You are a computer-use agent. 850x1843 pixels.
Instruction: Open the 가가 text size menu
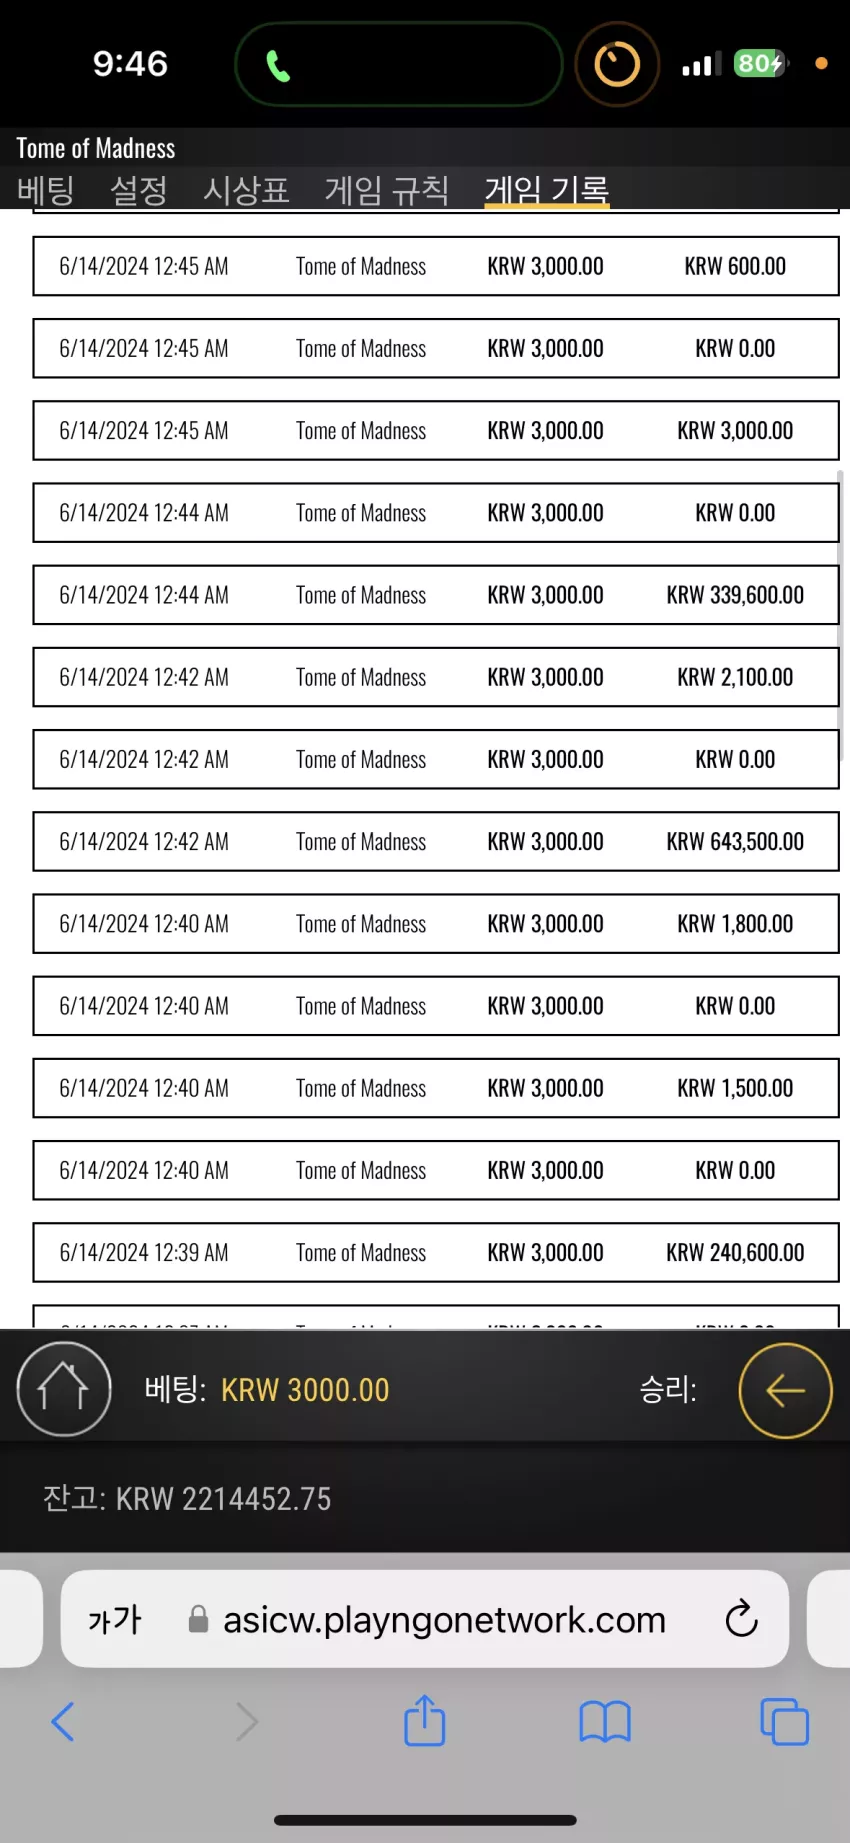115,1619
